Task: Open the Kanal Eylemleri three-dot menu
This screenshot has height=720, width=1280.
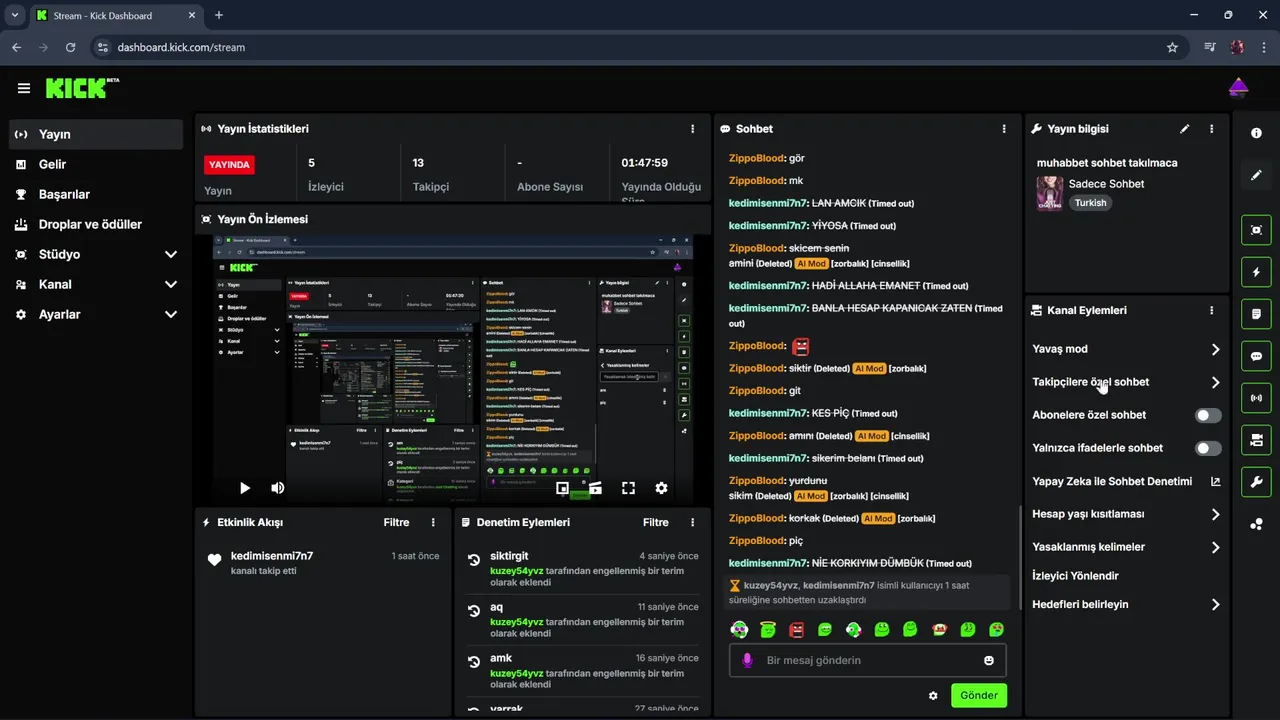Action: [1211, 310]
